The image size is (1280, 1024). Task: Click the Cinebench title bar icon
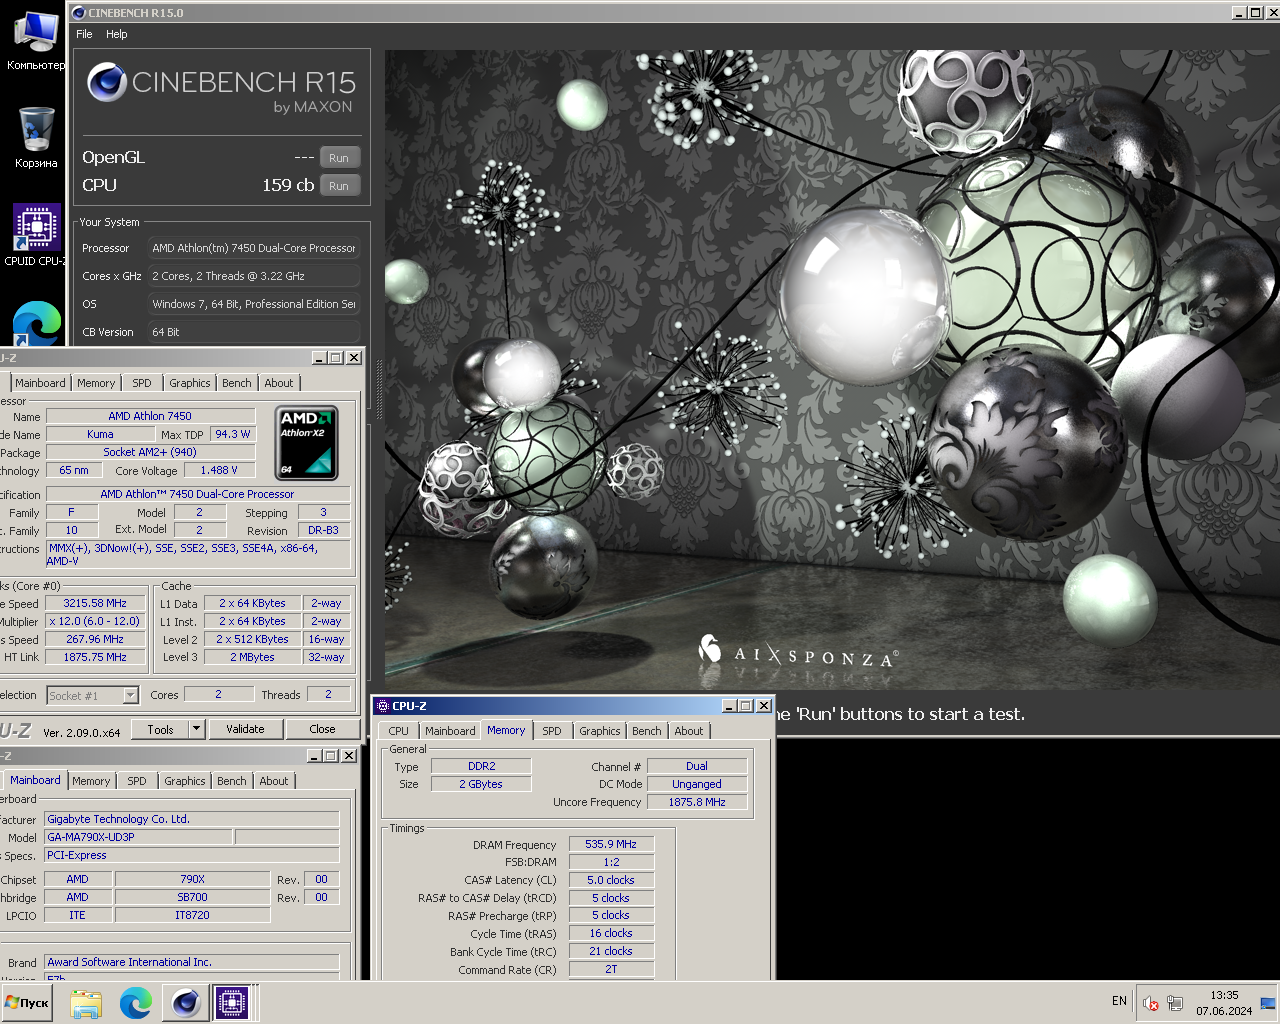click(x=79, y=13)
